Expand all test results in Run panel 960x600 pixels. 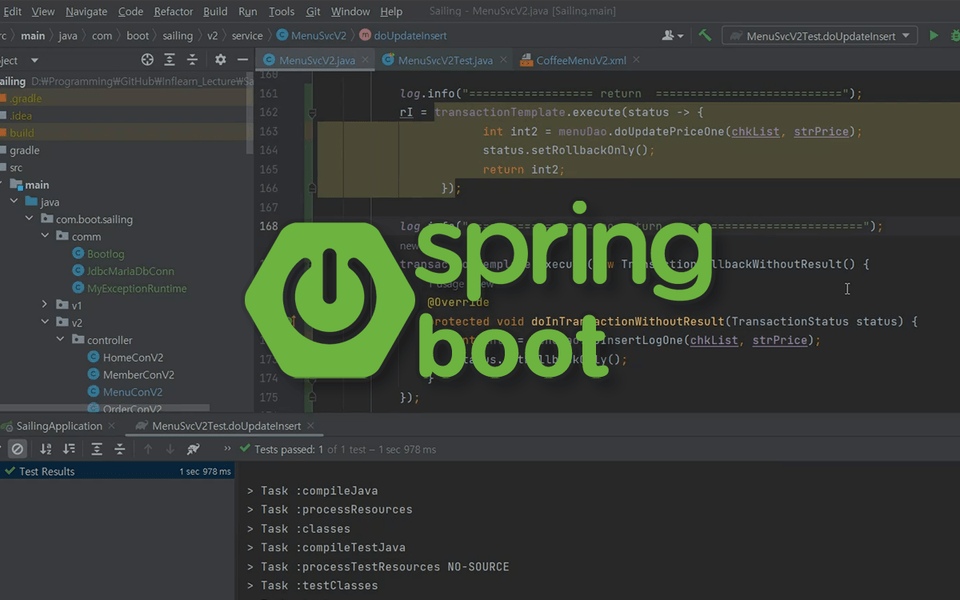click(x=97, y=449)
